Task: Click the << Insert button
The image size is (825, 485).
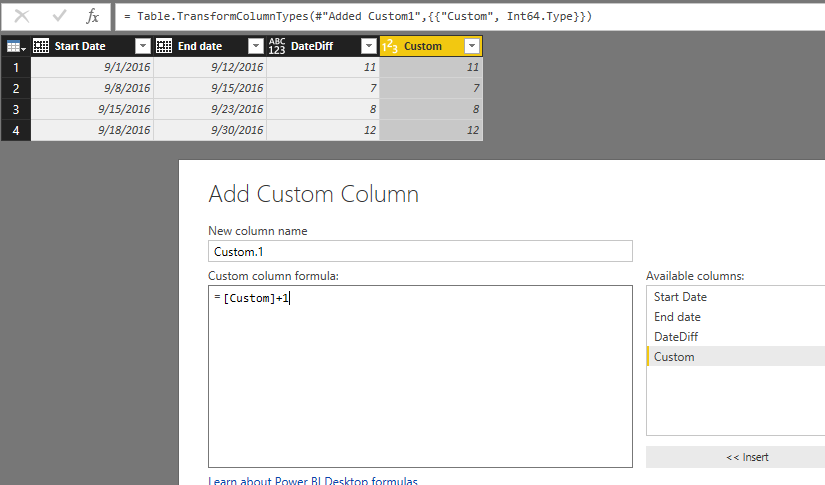Action: point(747,457)
